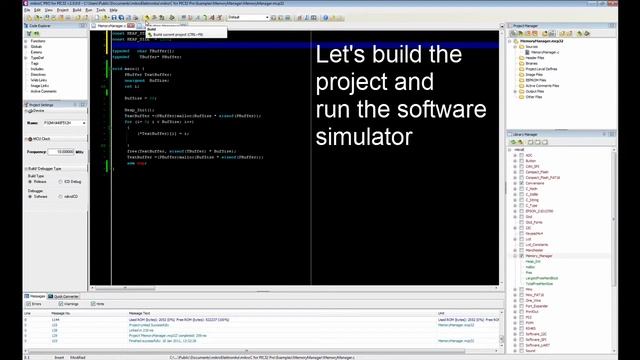Screen dimensions: 640x360
Task: Open the Tools menu
Action: point(101,10)
